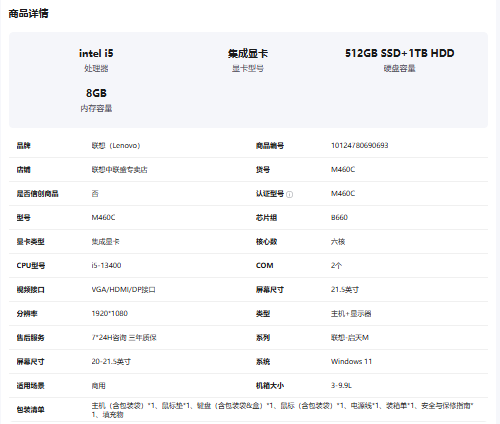Image resolution: width=500 pixels, height=424 pixels.
Task: Click the 认证型号 value M460C
Action: [343, 194]
